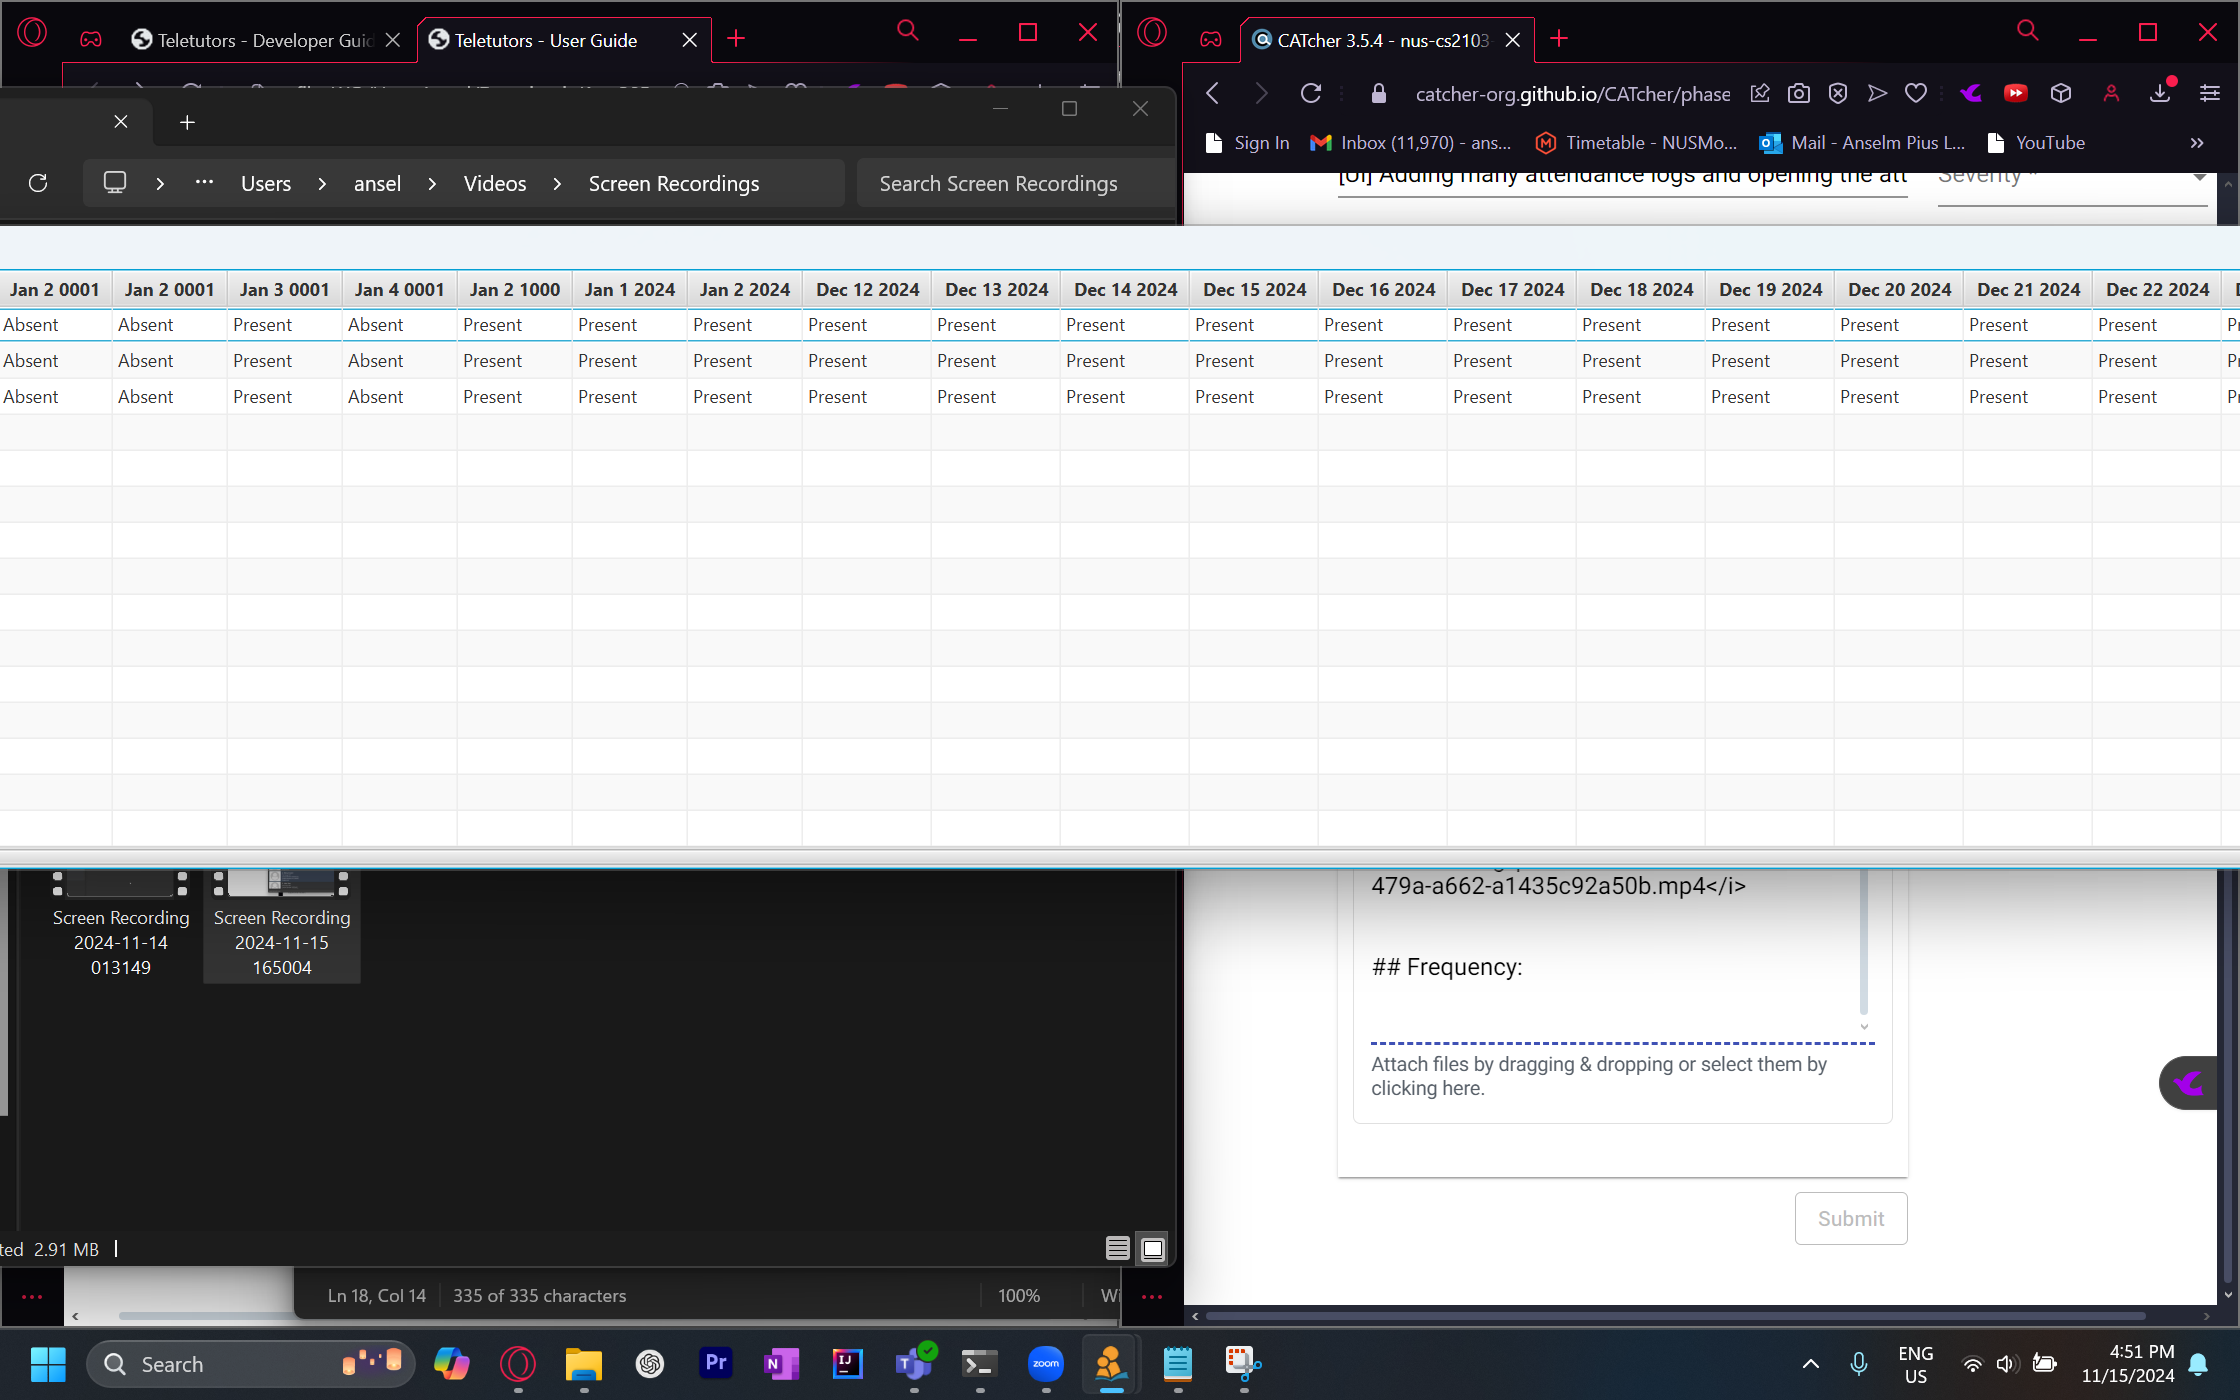Click the Opera snapshot camera icon
The image size is (2240, 1400).
[1798, 94]
